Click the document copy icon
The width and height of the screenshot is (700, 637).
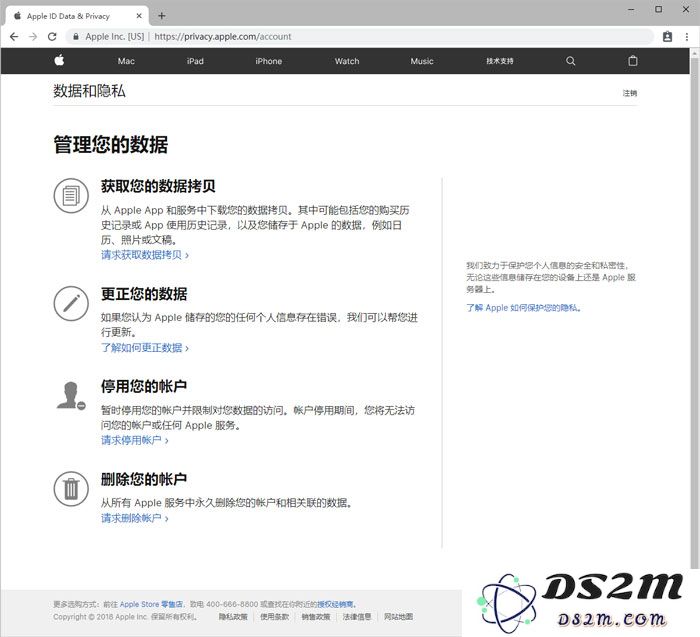[x=71, y=196]
